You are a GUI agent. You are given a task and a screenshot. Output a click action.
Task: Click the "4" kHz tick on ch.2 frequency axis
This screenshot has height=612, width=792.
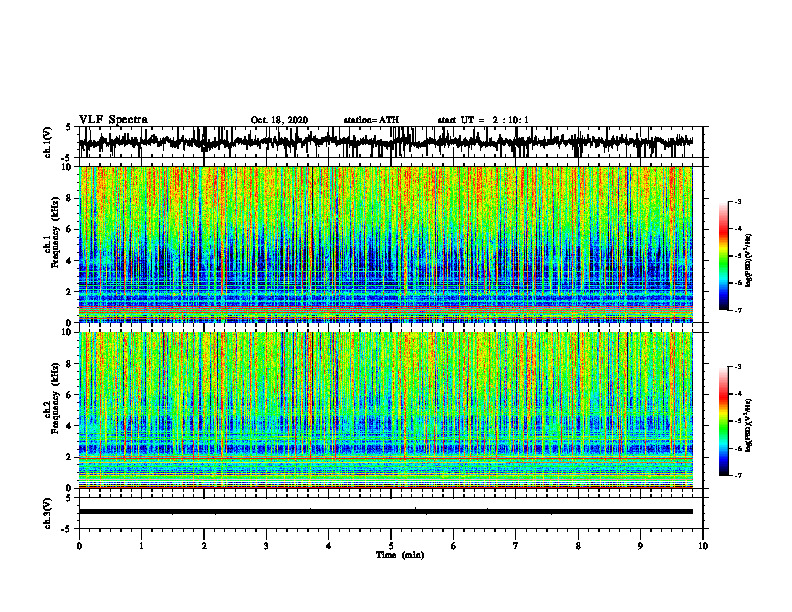69,426
